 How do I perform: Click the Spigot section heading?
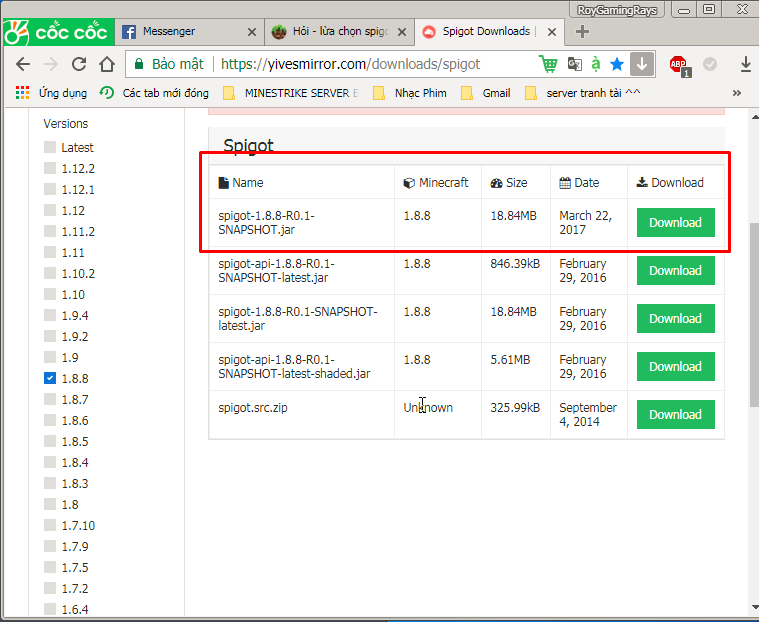[x=248, y=145]
